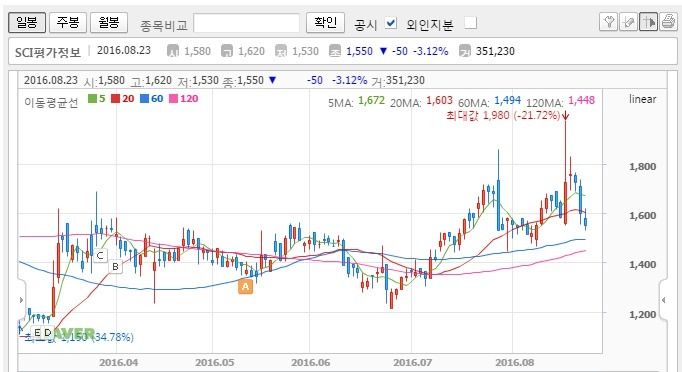Click the blue 60-day moving average swatch

[x=144, y=99]
